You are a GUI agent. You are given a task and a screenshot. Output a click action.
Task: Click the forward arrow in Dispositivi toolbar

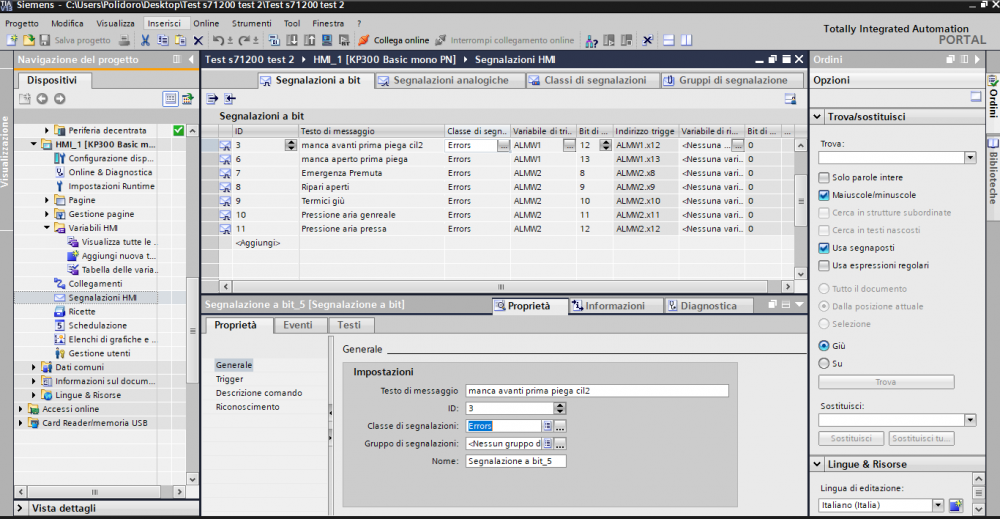[59, 99]
